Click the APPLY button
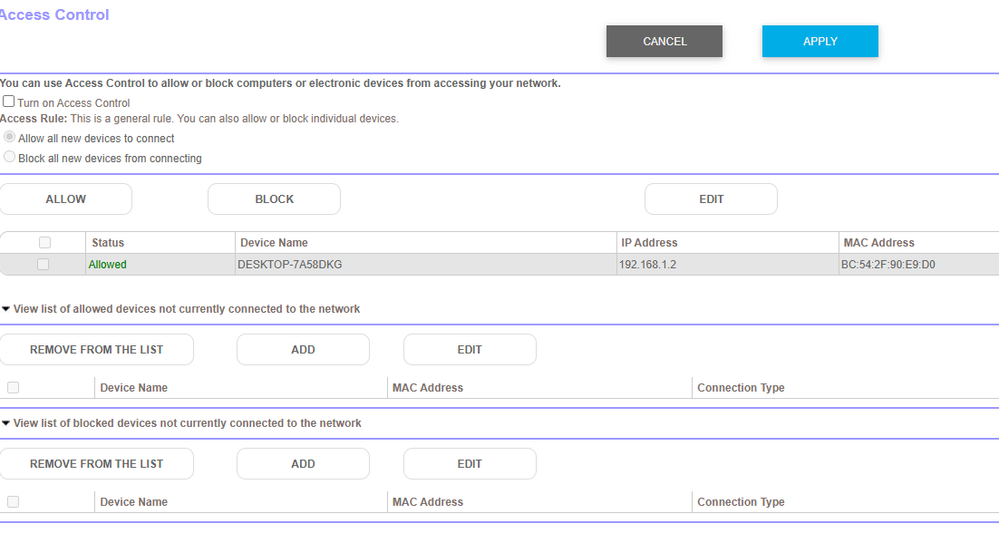Viewport: 999px width, 533px height. (x=819, y=41)
